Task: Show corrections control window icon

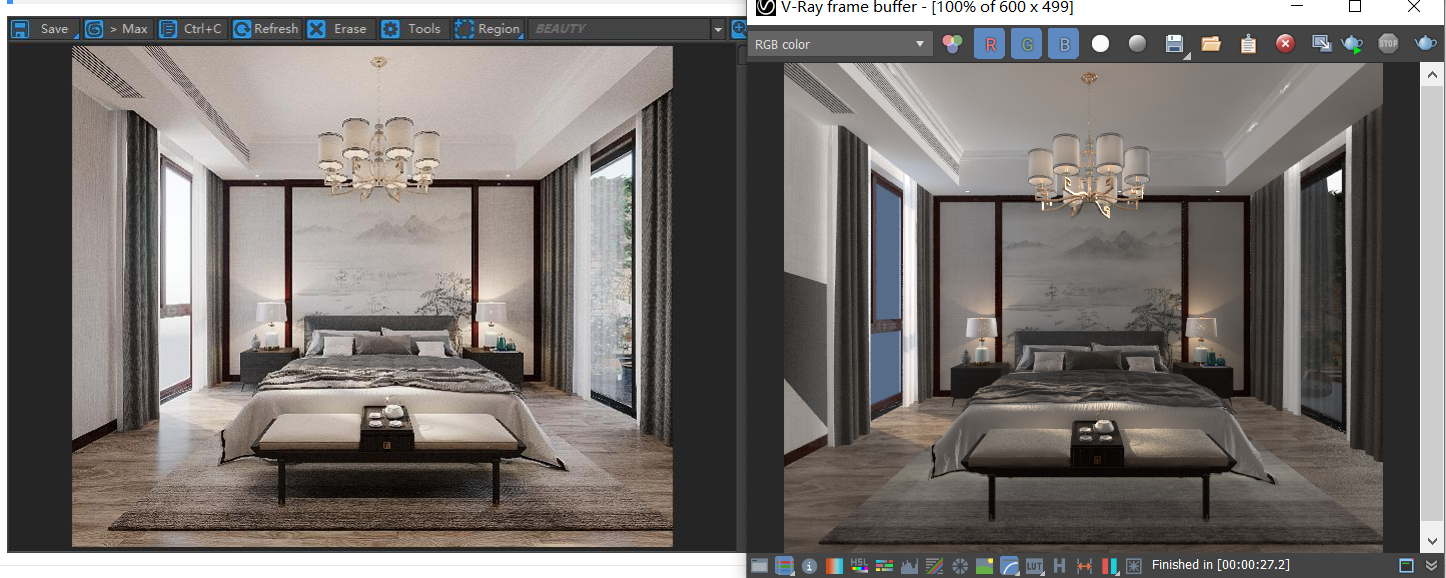Action: tap(760, 566)
